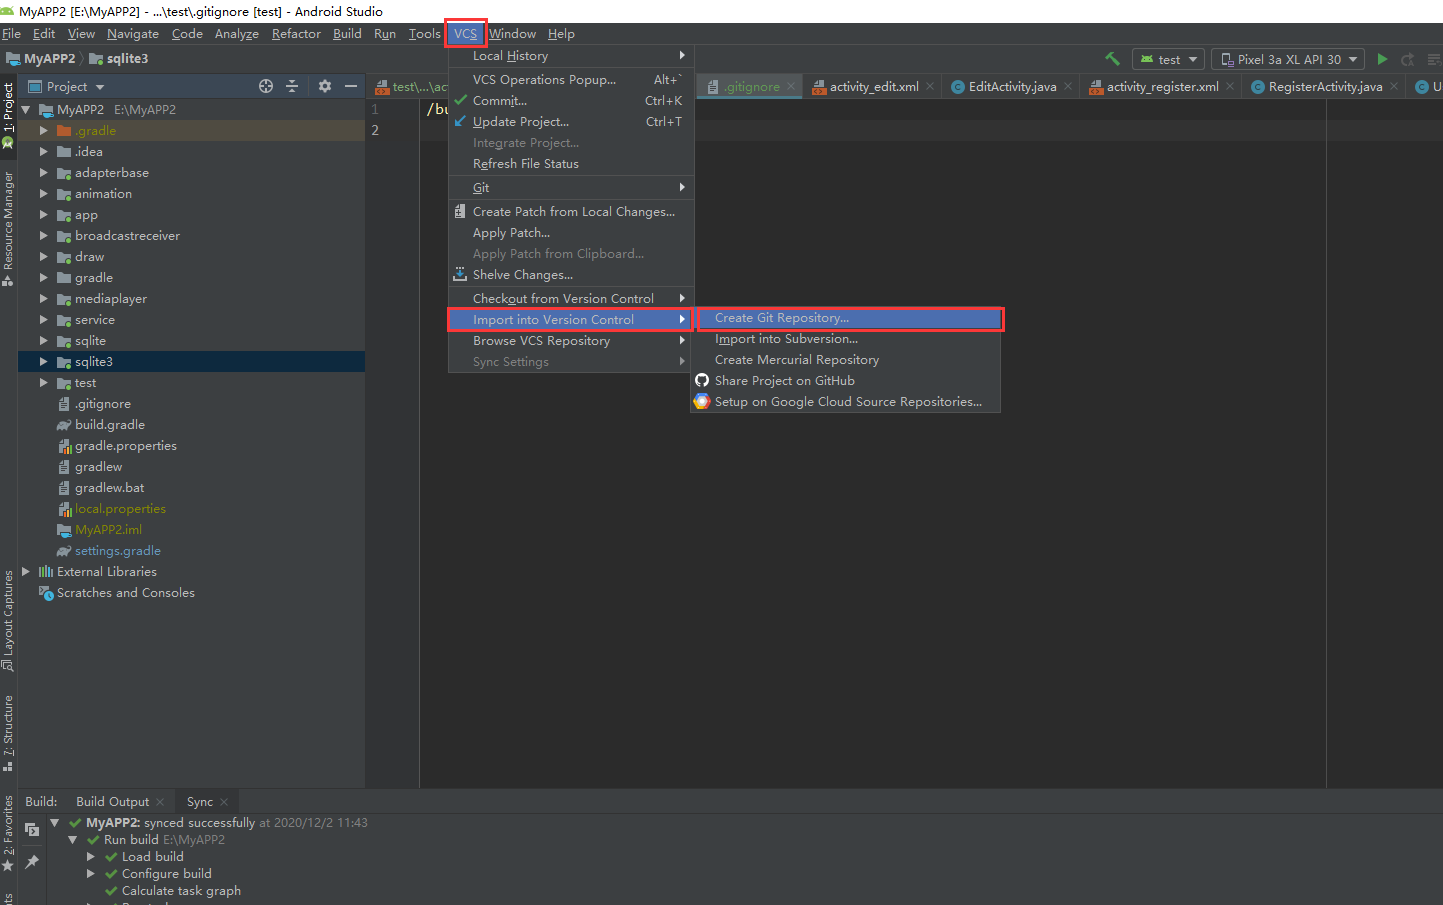The width and height of the screenshot is (1443, 905).
Task: Open Browse VCS Repository submenu
Action: [570, 340]
